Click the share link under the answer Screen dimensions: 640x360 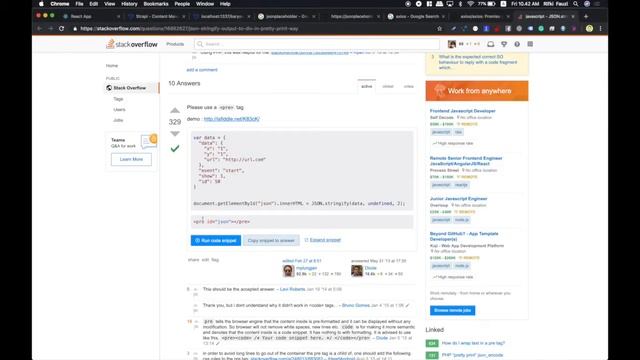[x=193, y=260]
